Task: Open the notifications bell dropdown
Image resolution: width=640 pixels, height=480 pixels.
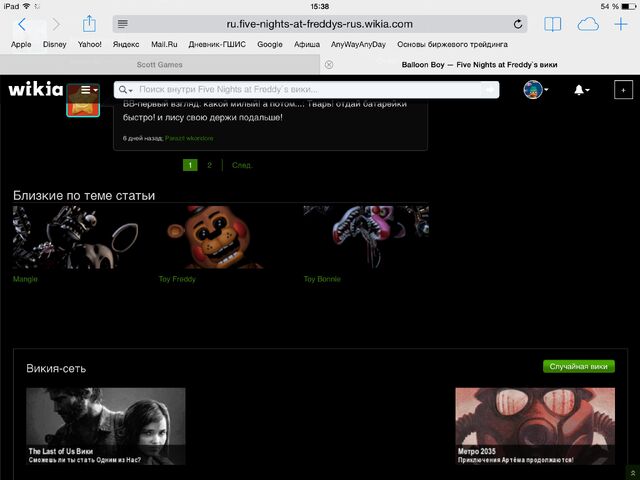Action: tap(581, 90)
